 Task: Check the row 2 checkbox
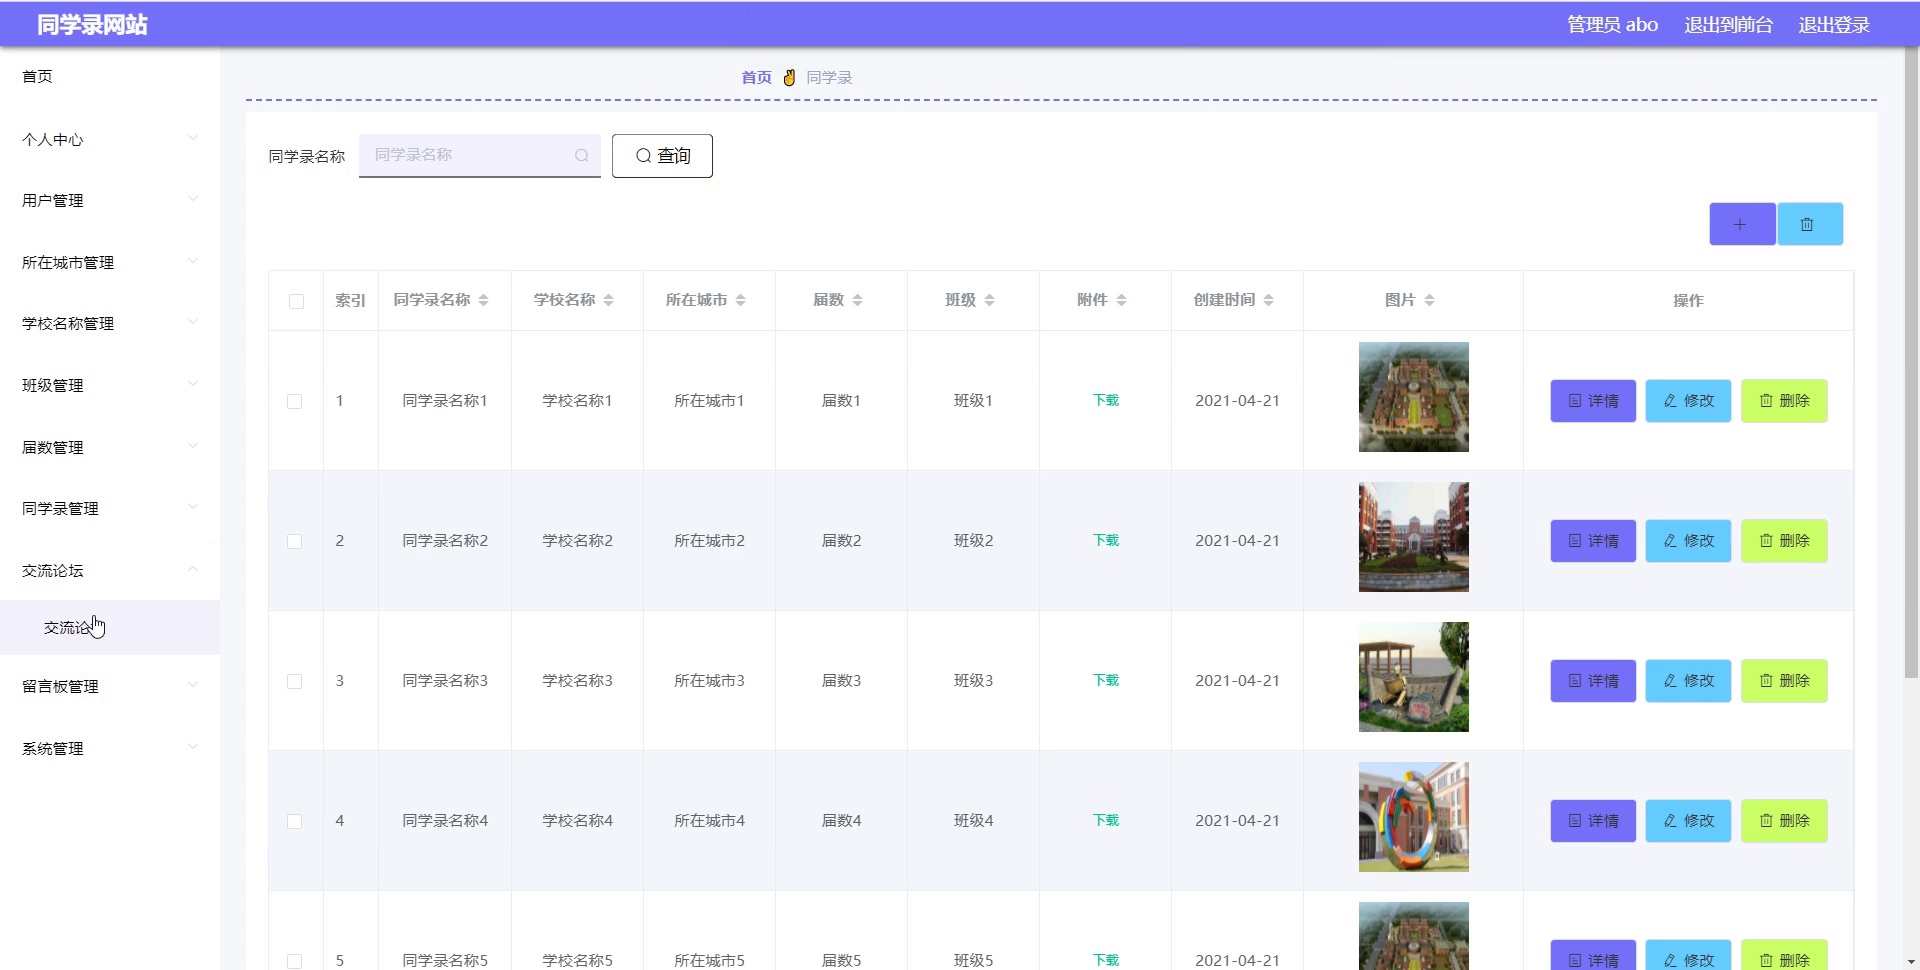coord(294,541)
